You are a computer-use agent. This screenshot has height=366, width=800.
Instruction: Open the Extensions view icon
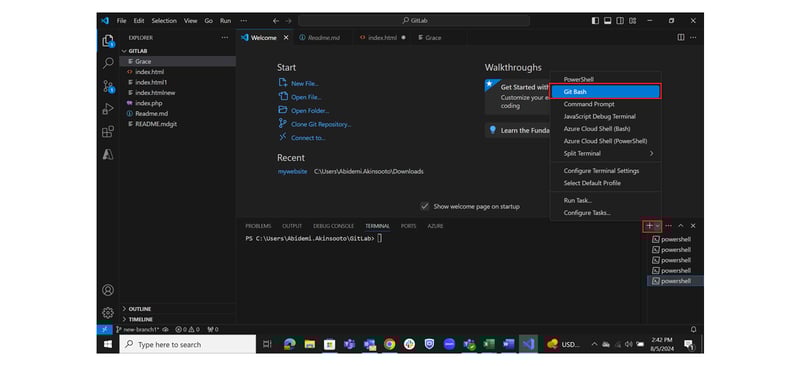click(x=108, y=132)
